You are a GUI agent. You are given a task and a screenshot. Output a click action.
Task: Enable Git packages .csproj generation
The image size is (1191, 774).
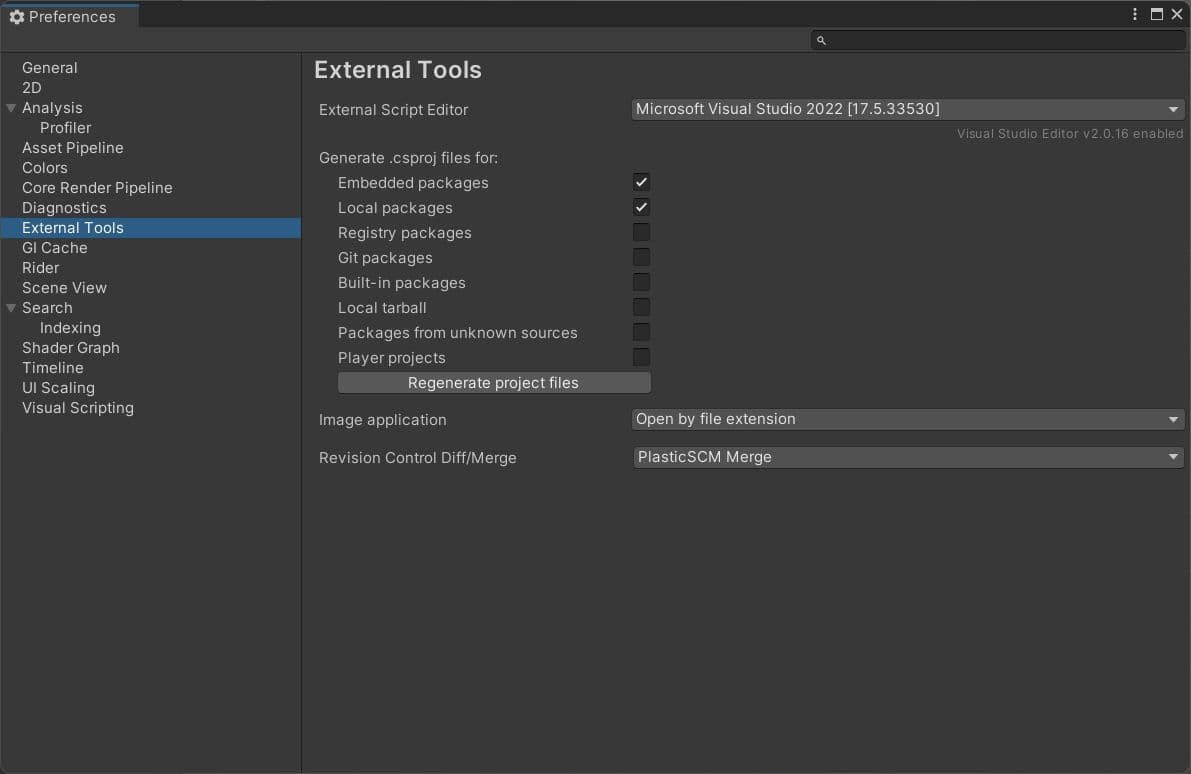[x=641, y=257]
